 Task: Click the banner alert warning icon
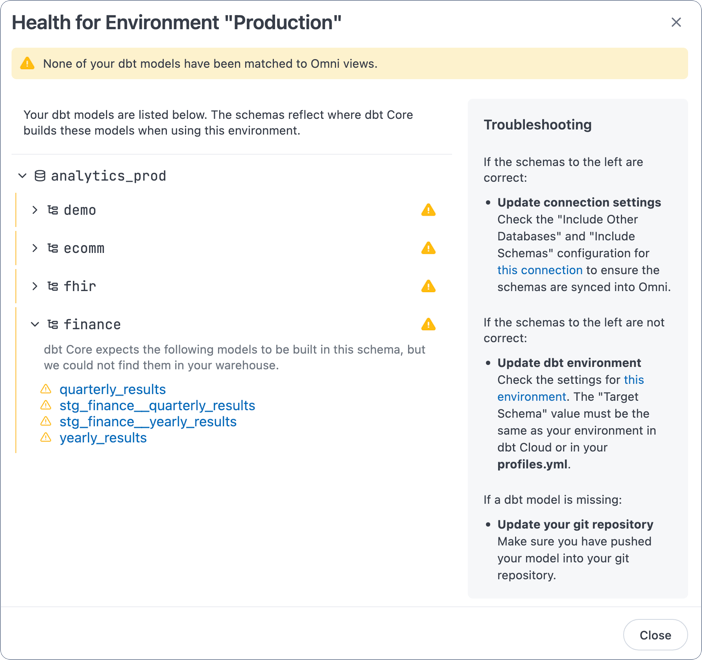pyautogui.click(x=27, y=64)
